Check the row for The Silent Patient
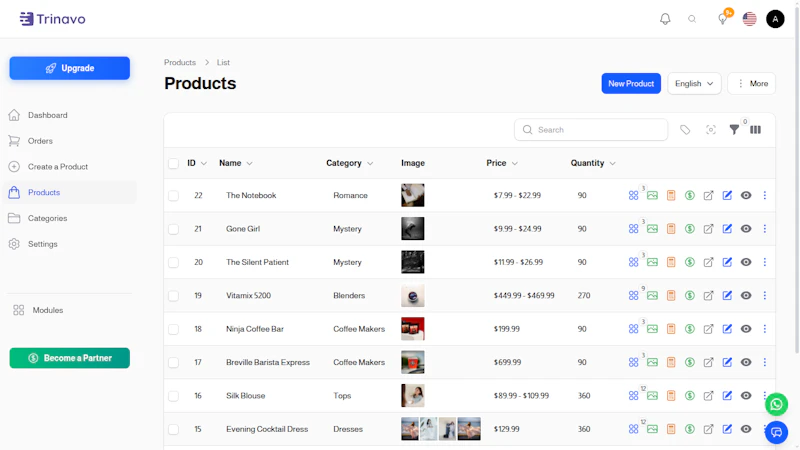The height and width of the screenshot is (450, 800). tap(173, 262)
